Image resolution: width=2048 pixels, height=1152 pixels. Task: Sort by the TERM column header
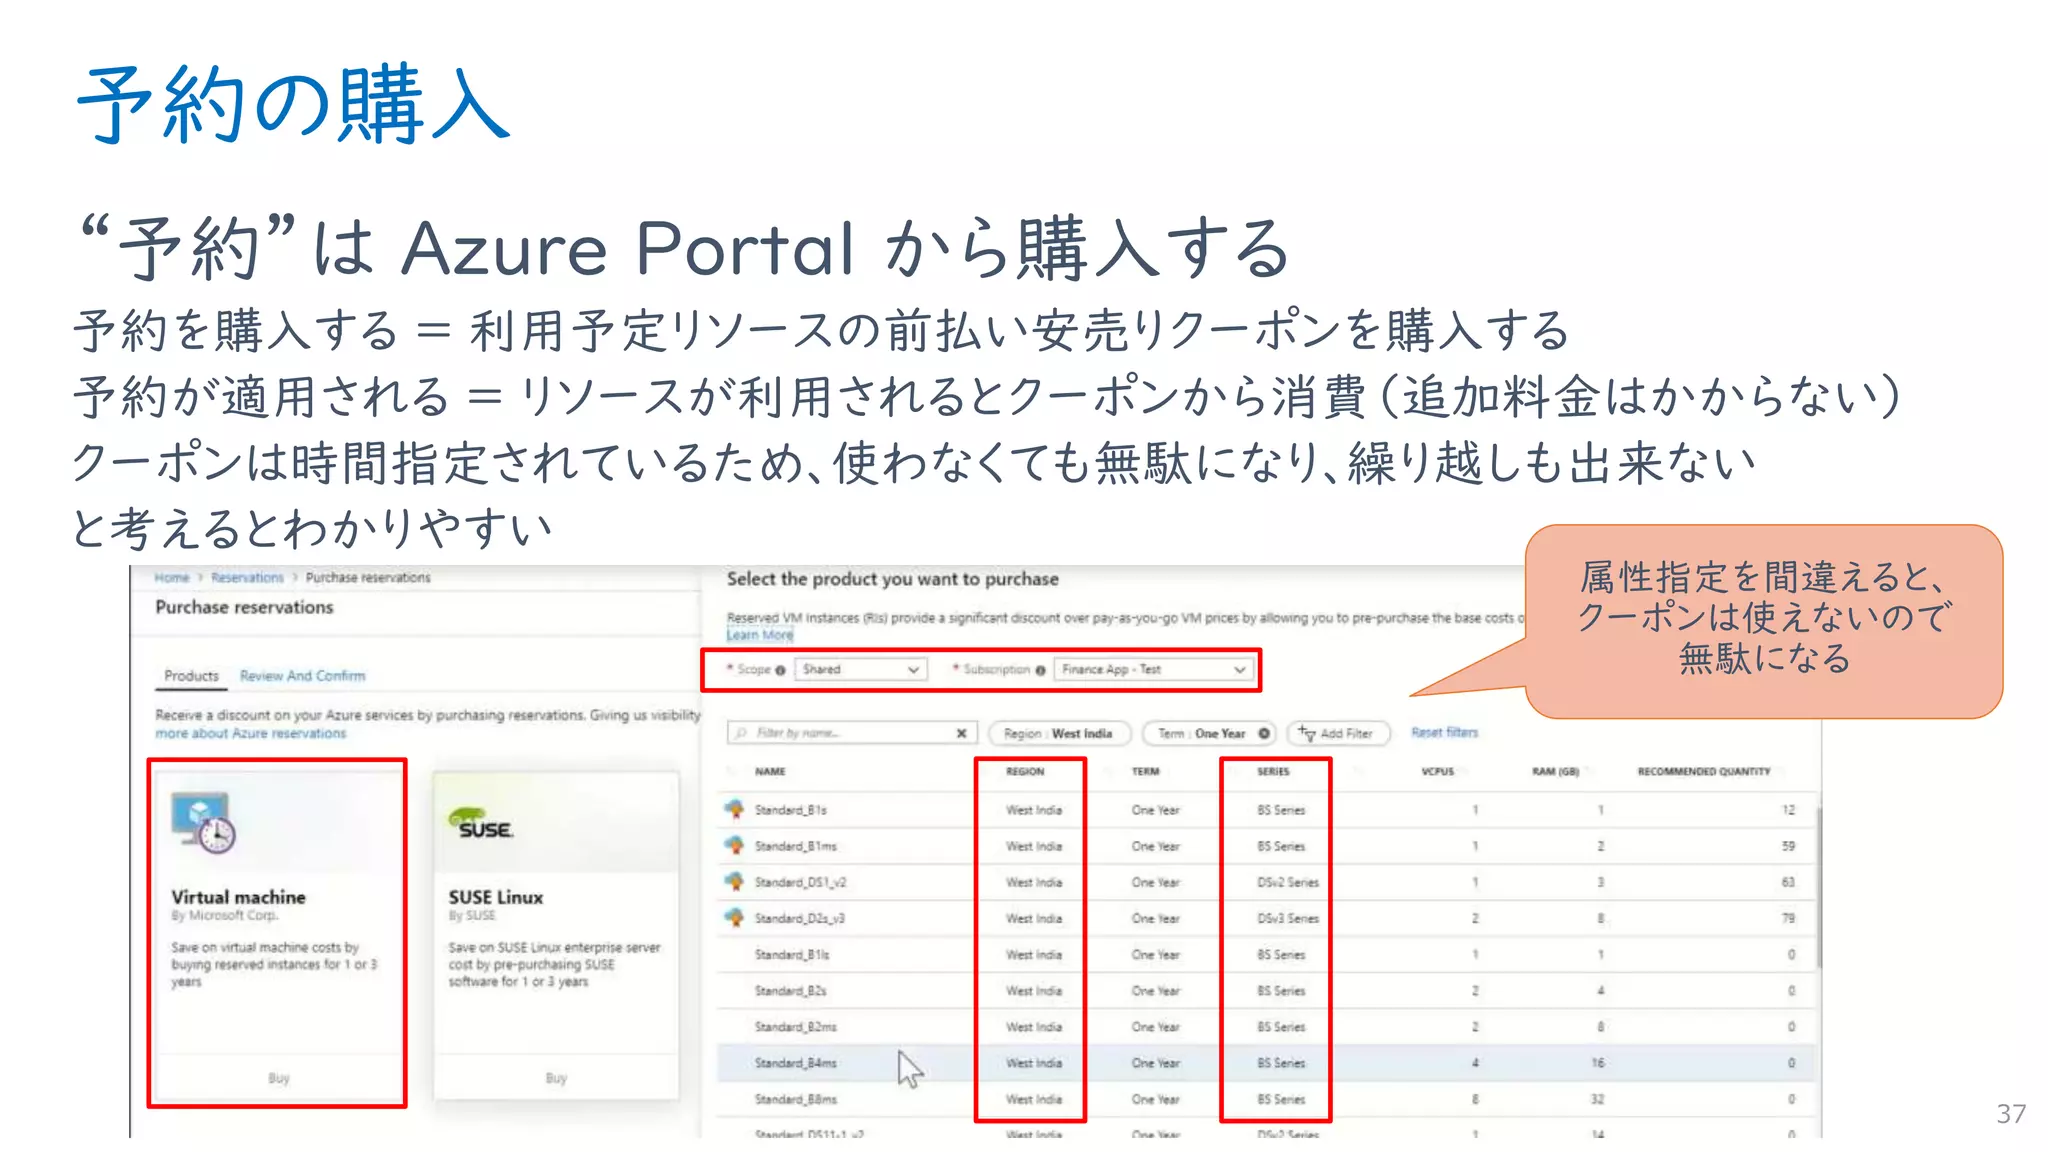point(1145,772)
